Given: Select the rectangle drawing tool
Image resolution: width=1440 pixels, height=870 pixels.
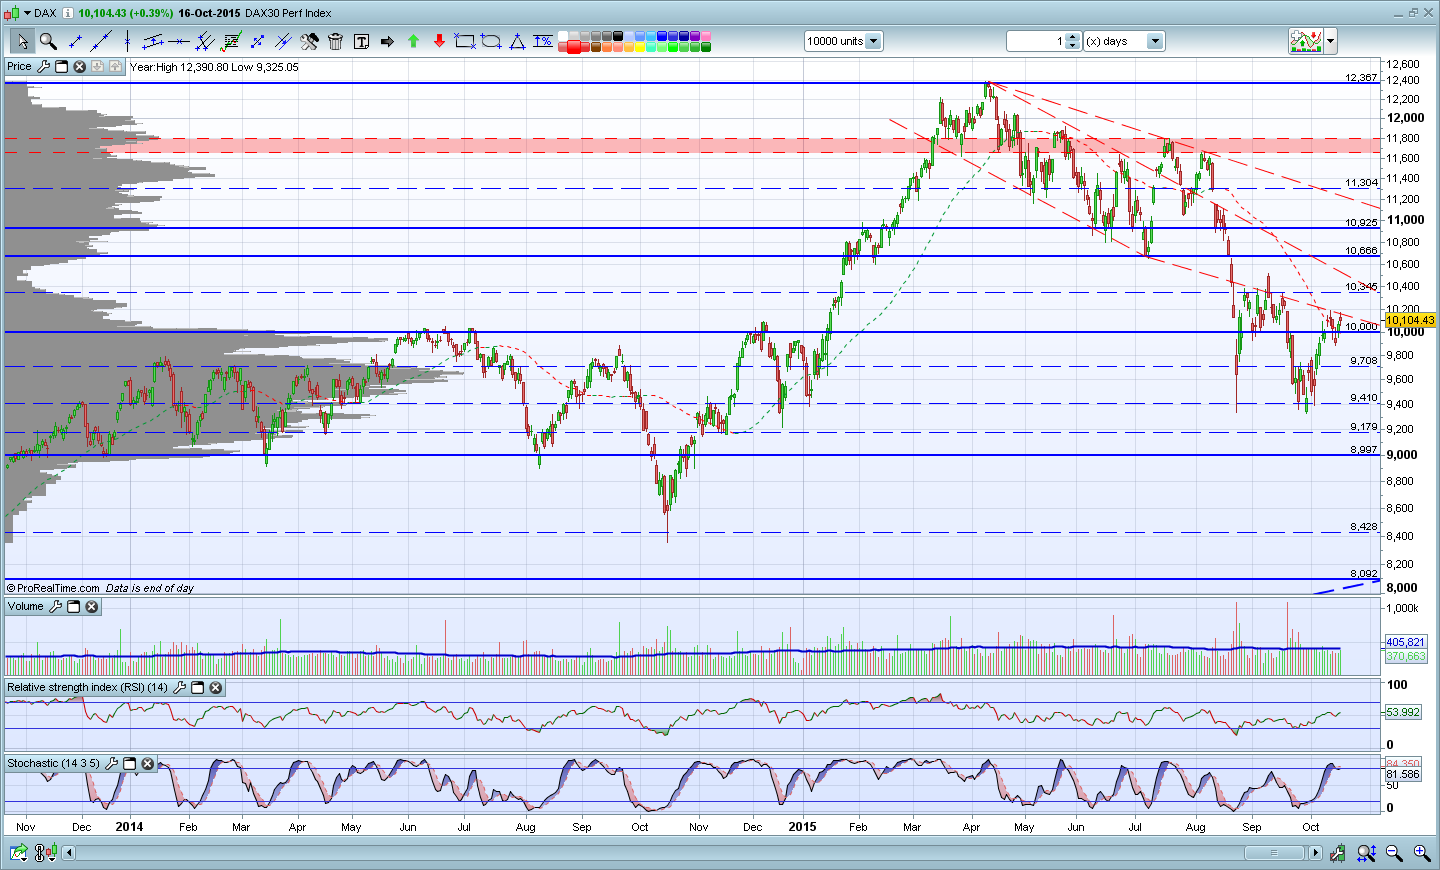Looking at the screenshot, I should click(x=465, y=41).
